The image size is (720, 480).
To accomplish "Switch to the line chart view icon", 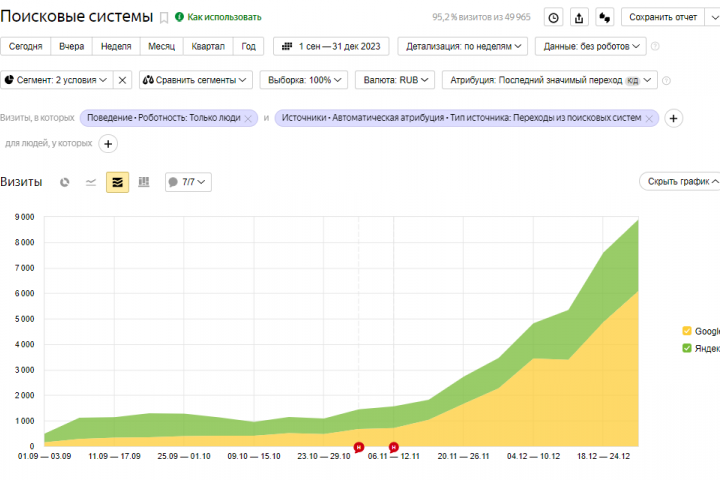I will click(91, 182).
